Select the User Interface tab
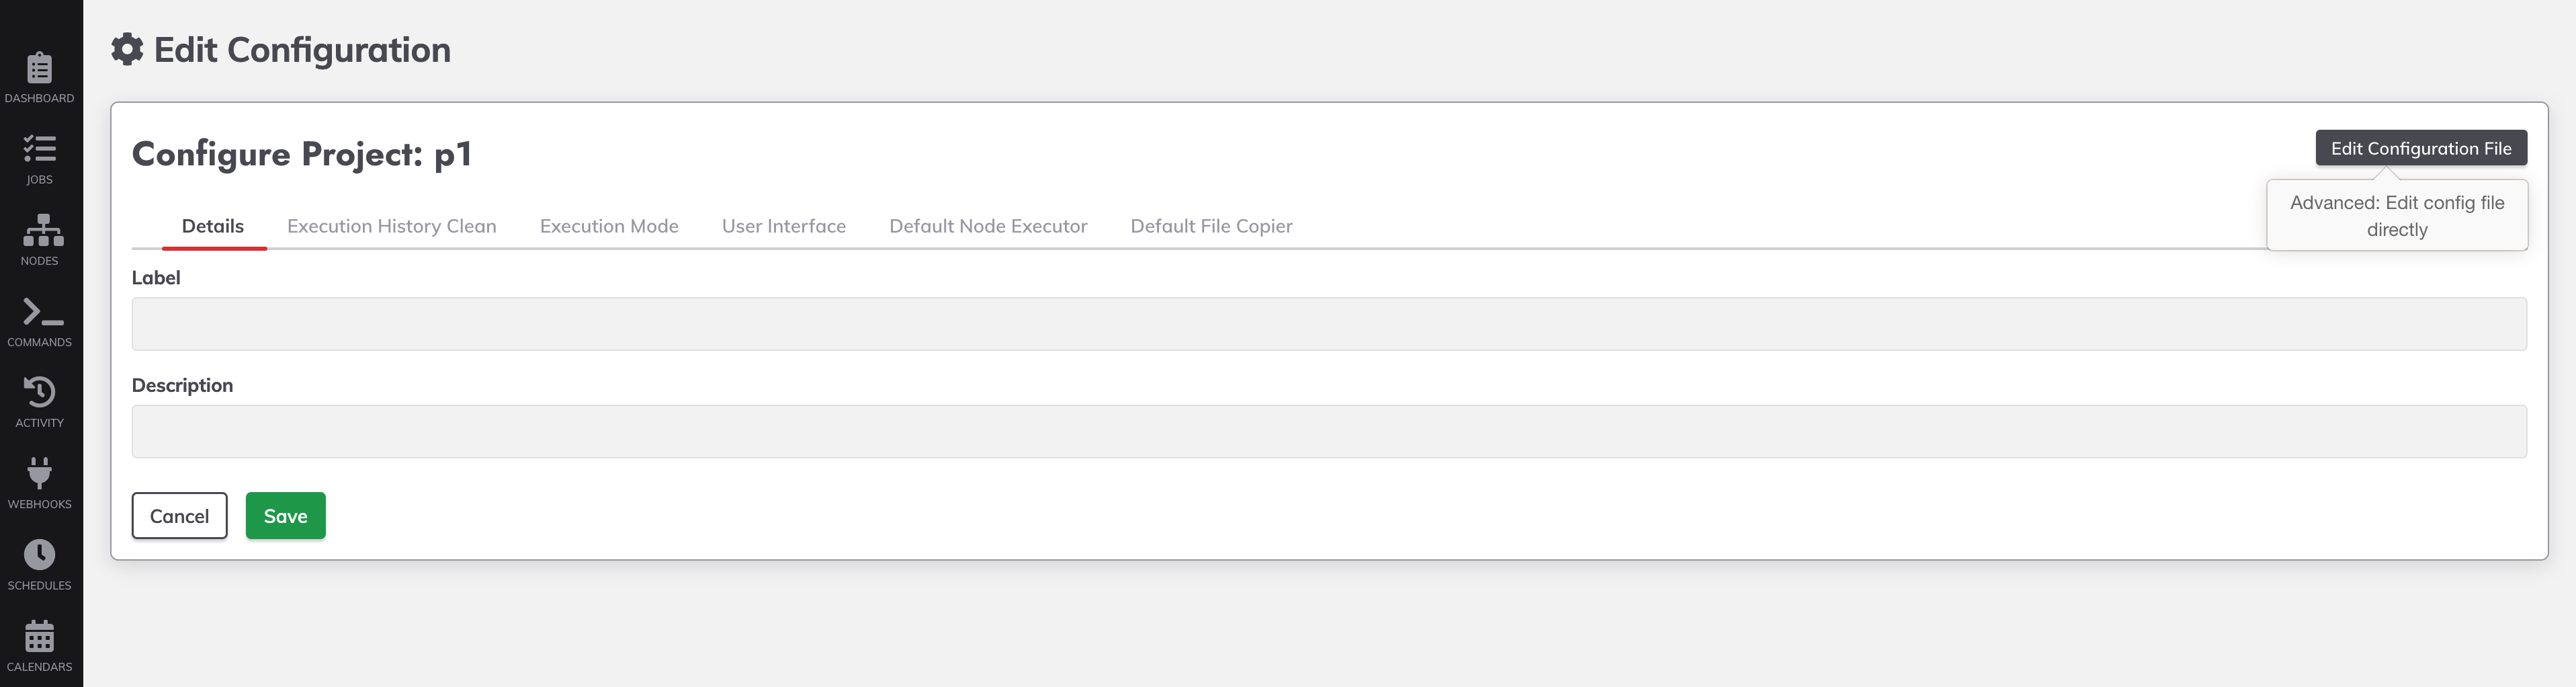Viewport: 2576px width, 687px height. tap(784, 226)
